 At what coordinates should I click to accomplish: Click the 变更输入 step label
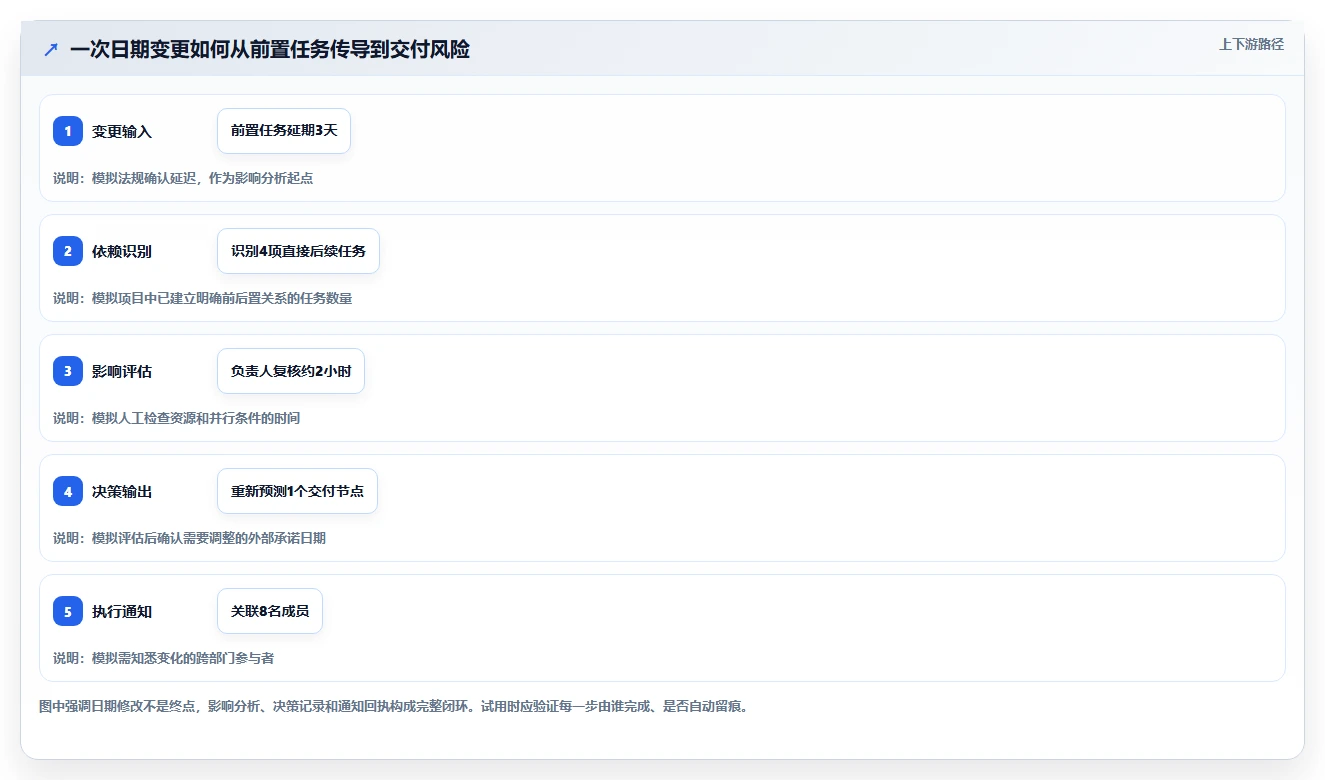(x=122, y=132)
